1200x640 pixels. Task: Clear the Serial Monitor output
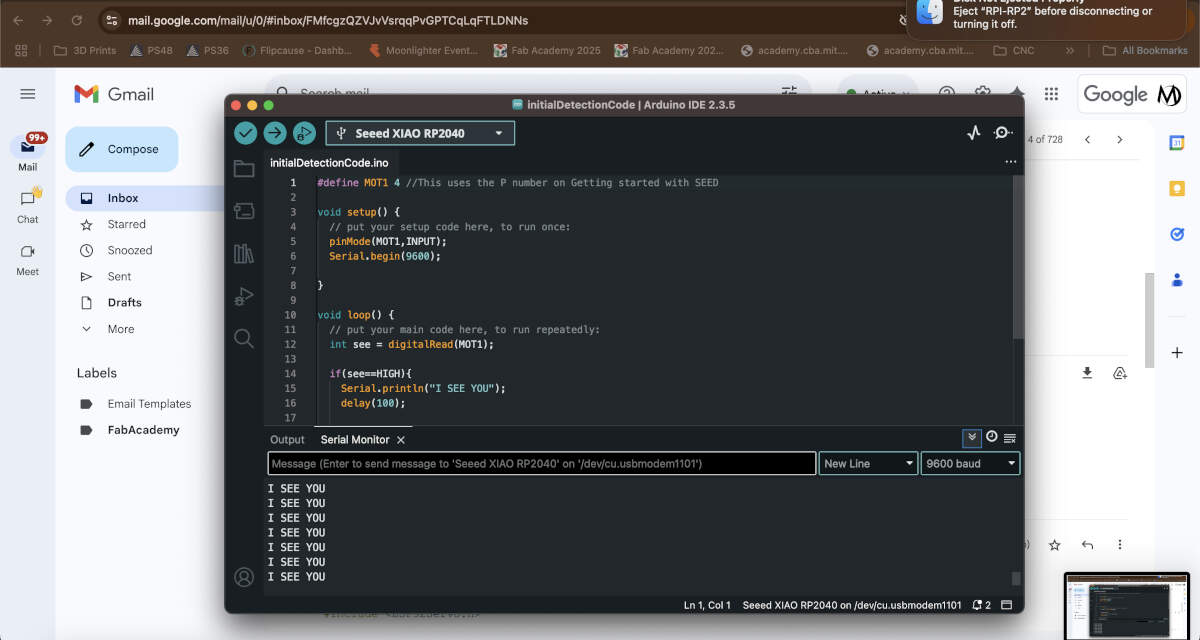1010,437
